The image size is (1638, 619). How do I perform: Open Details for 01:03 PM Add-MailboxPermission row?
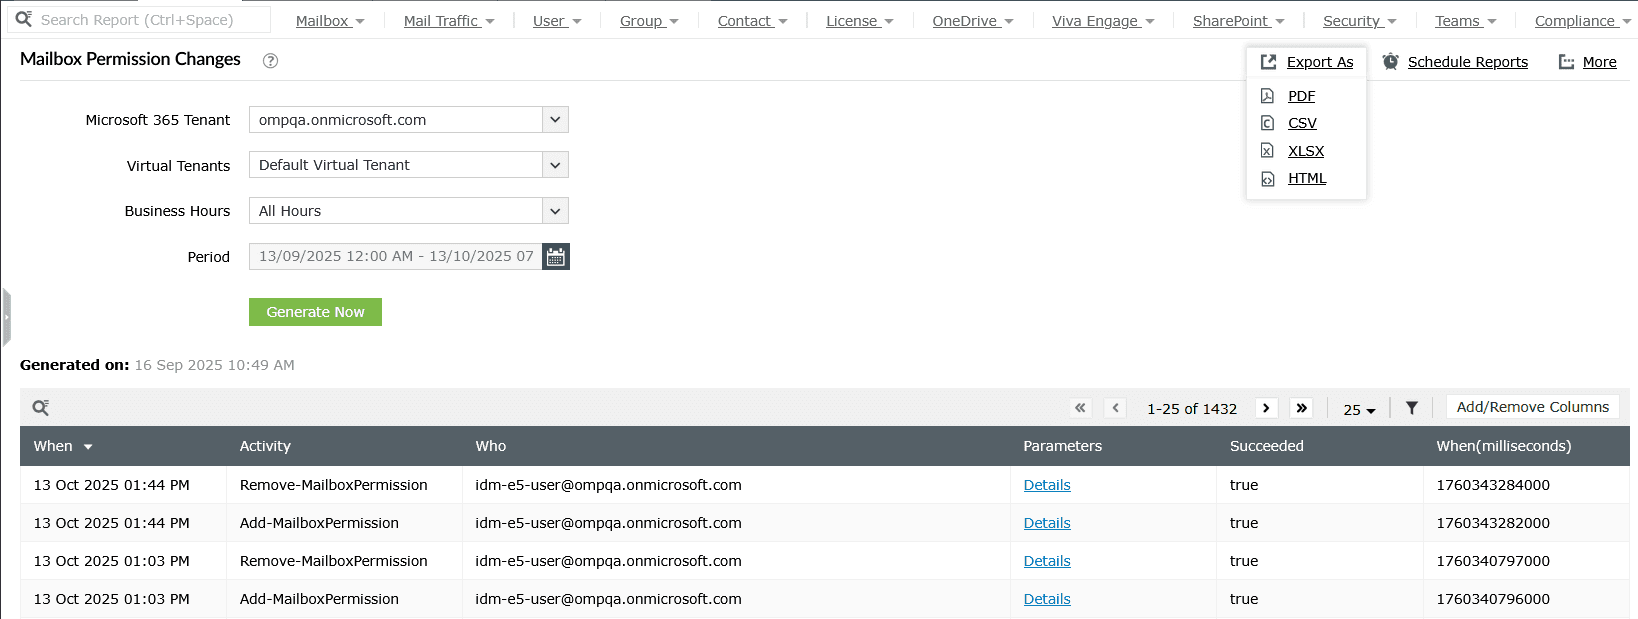[1047, 599]
